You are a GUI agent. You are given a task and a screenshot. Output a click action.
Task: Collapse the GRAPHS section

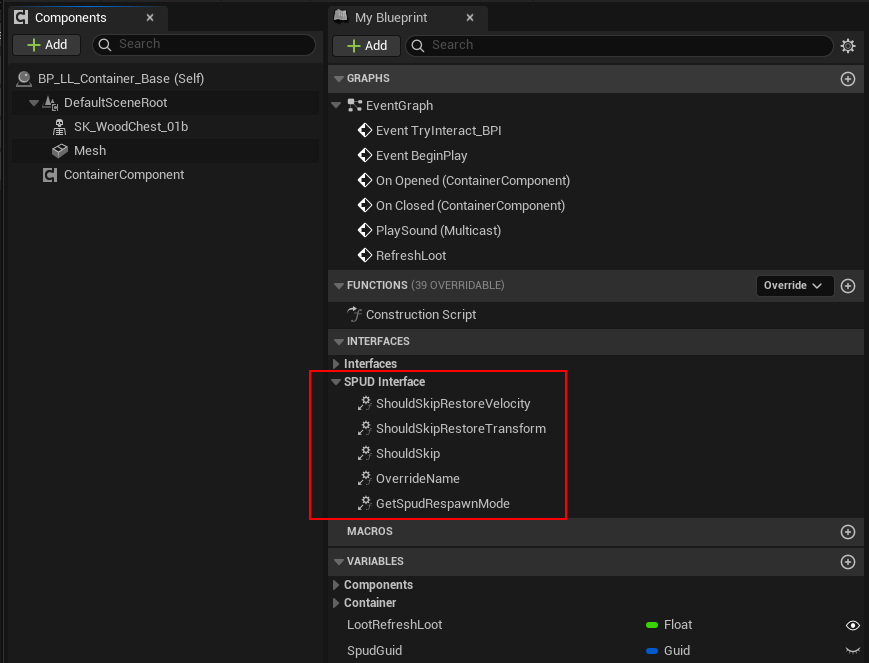[x=339, y=79]
